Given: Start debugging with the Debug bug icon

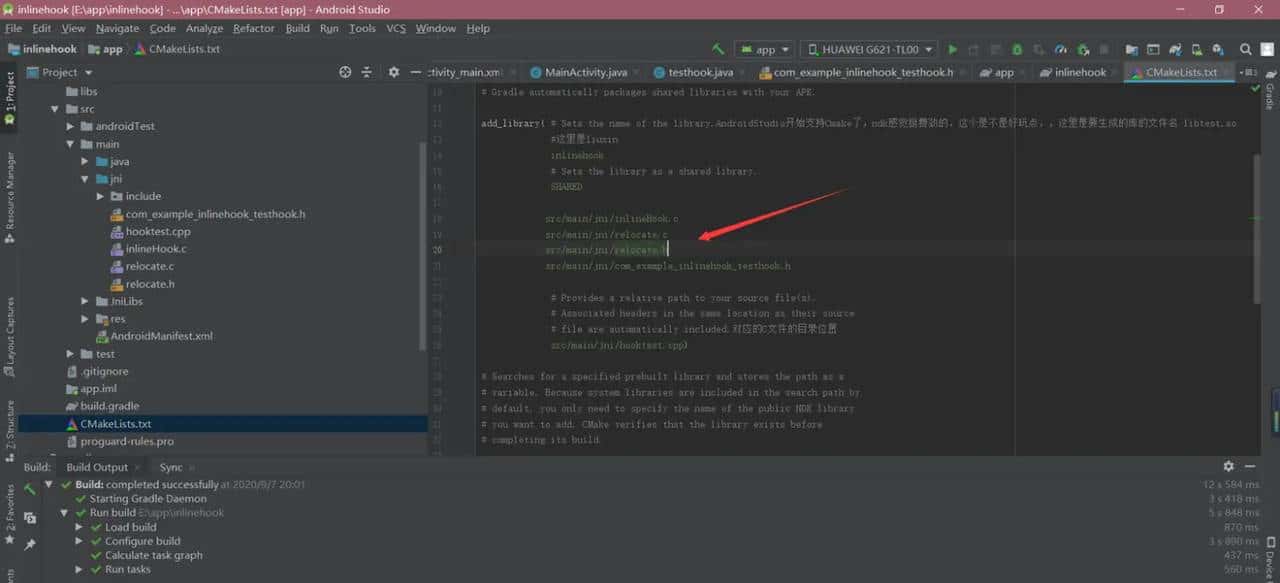Looking at the screenshot, I should [1017, 49].
